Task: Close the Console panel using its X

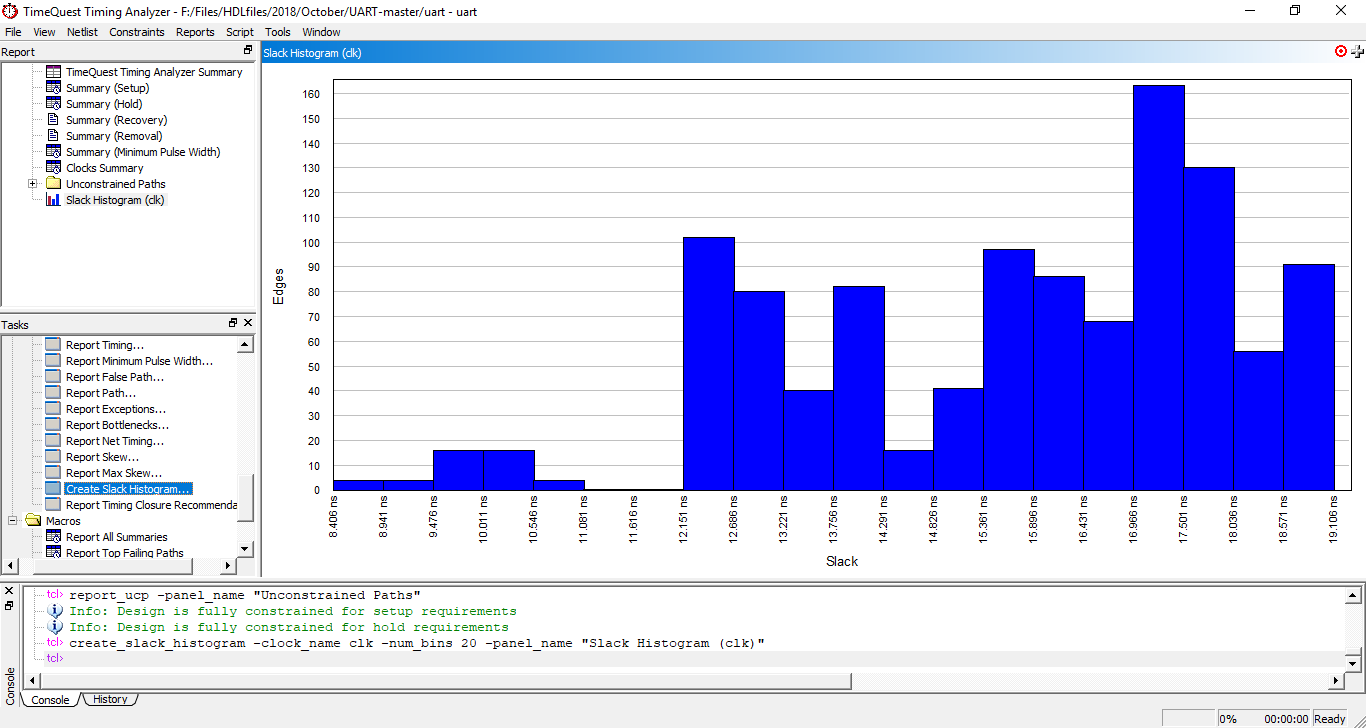Action: 9,593
